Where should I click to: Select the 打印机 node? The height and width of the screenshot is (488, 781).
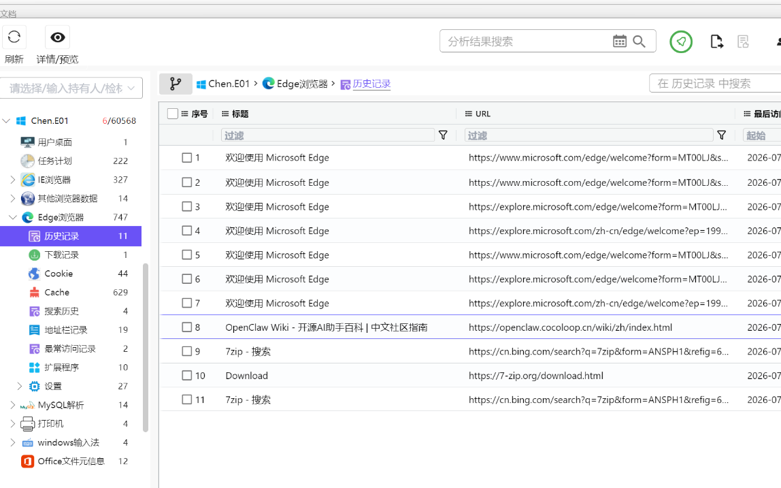pyautogui.click(x=50, y=424)
